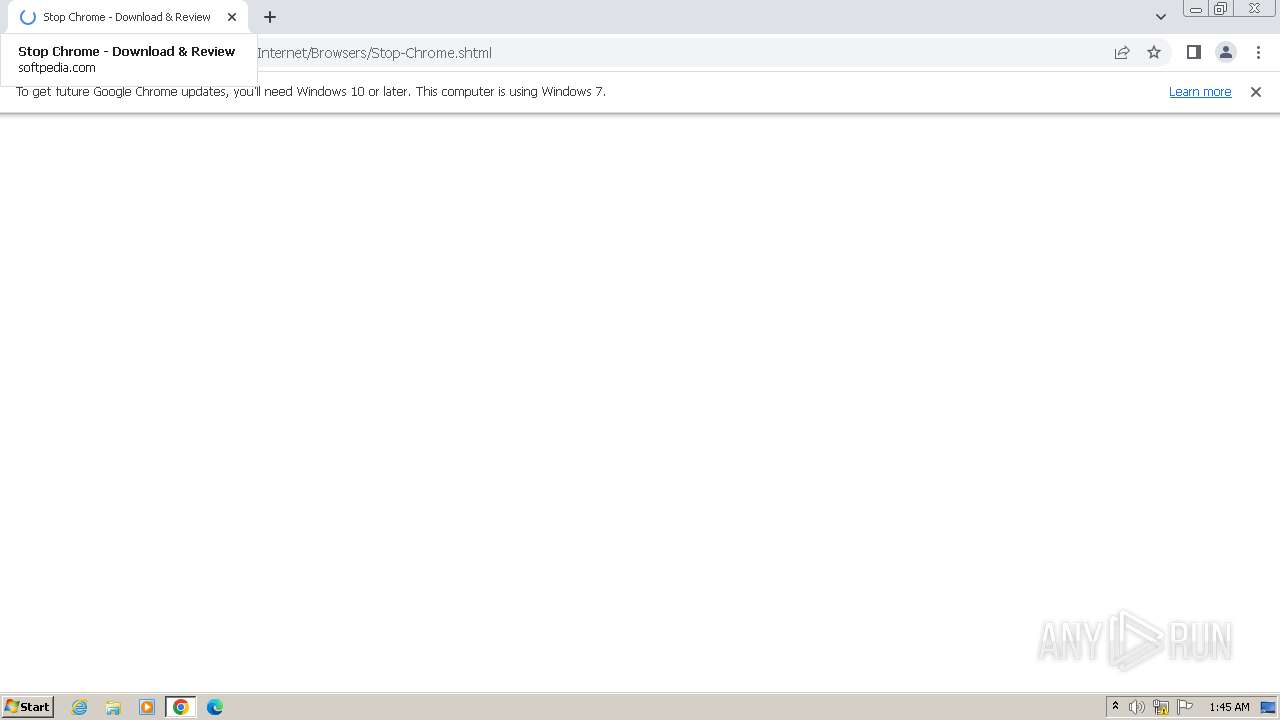Open the Chrome profile avatar
This screenshot has height=720, width=1280.
(x=1225, y=53)
